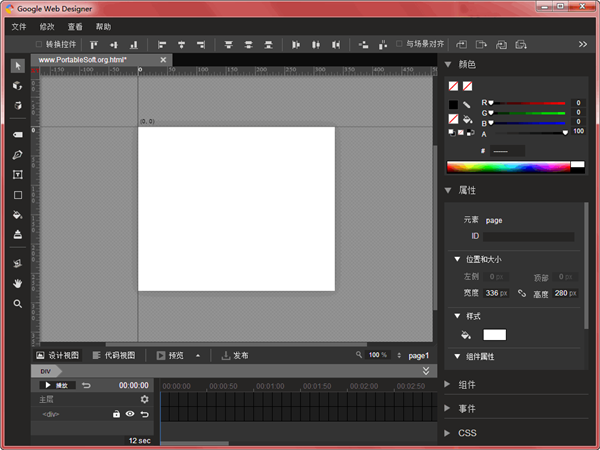Screen dimensions: 600x450
Task: Select the Pen tool
Action: click(18, 155)
